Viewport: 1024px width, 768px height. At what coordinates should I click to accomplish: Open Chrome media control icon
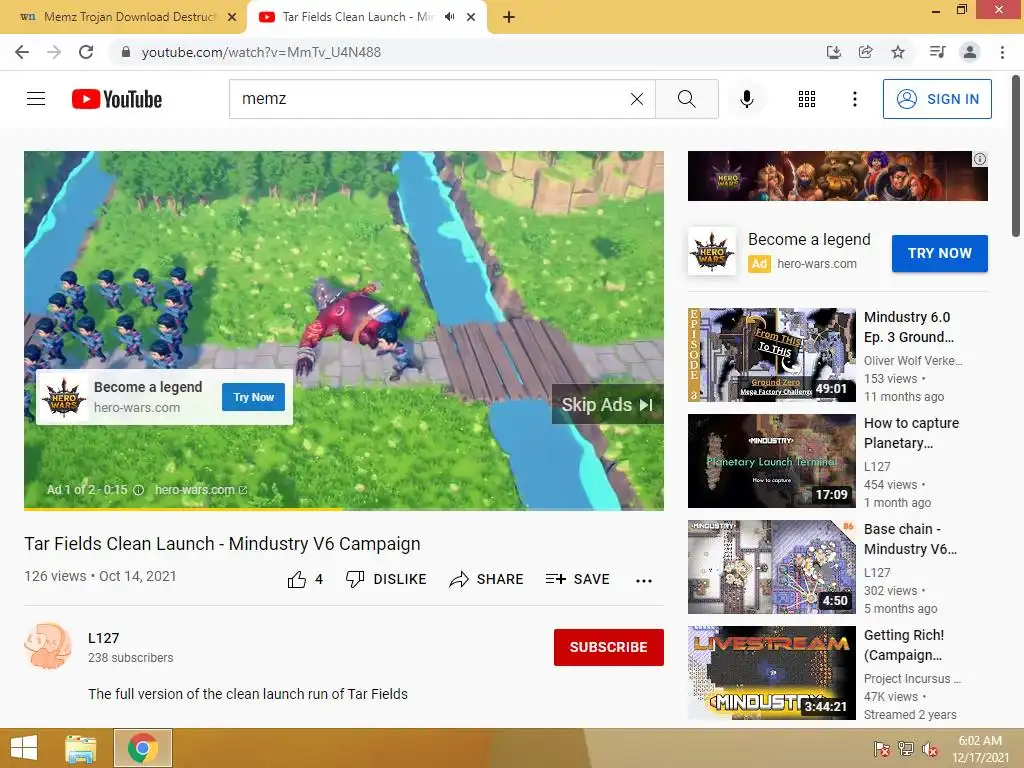pyautogui.click(x=937, y=52)
